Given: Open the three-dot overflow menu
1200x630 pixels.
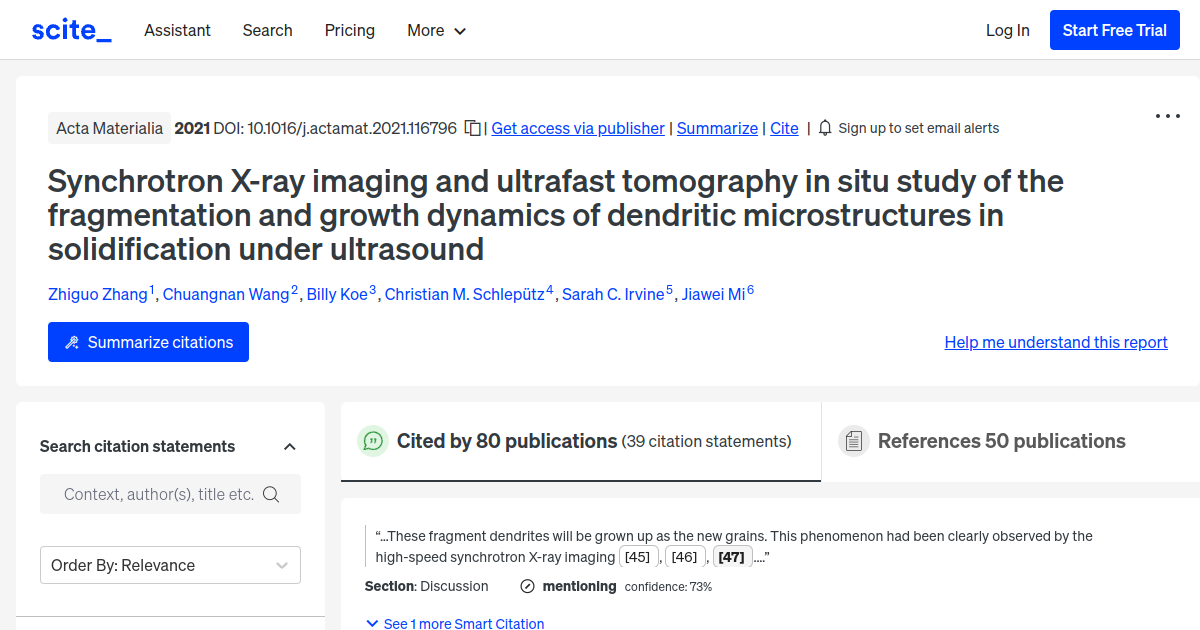Looking at the screenshot, I should pyautogui.click(x=1167, y=116).
